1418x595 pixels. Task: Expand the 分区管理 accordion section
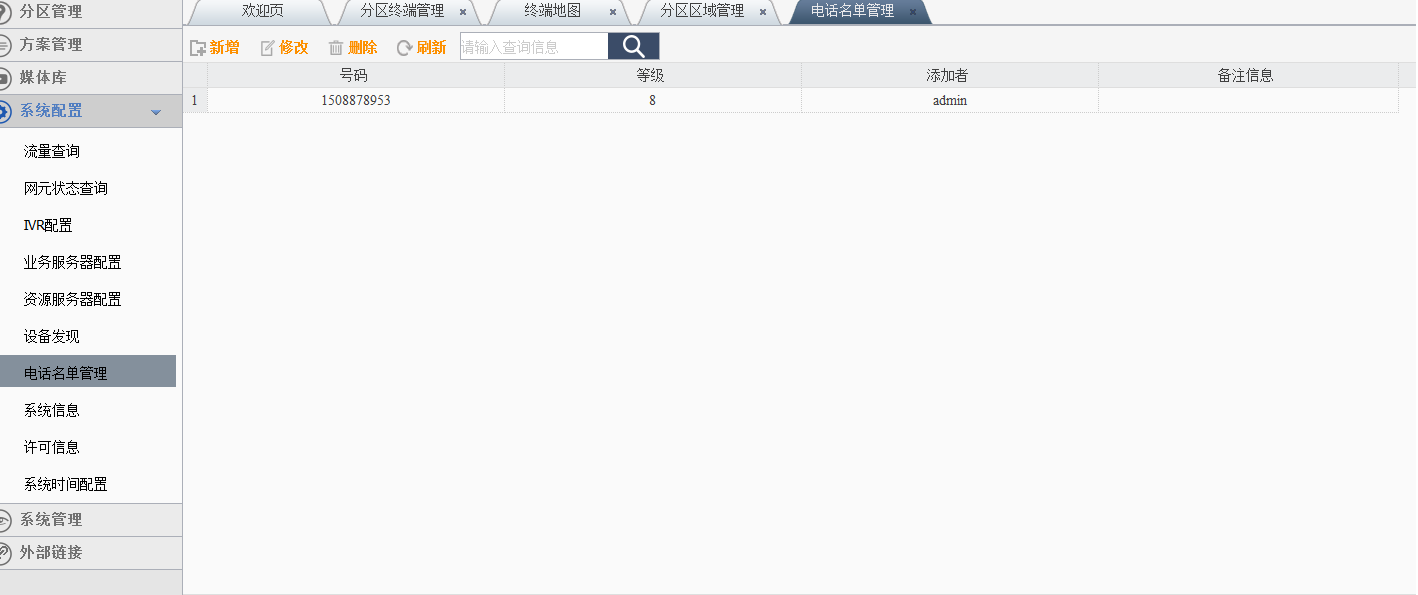click(91, 12)
